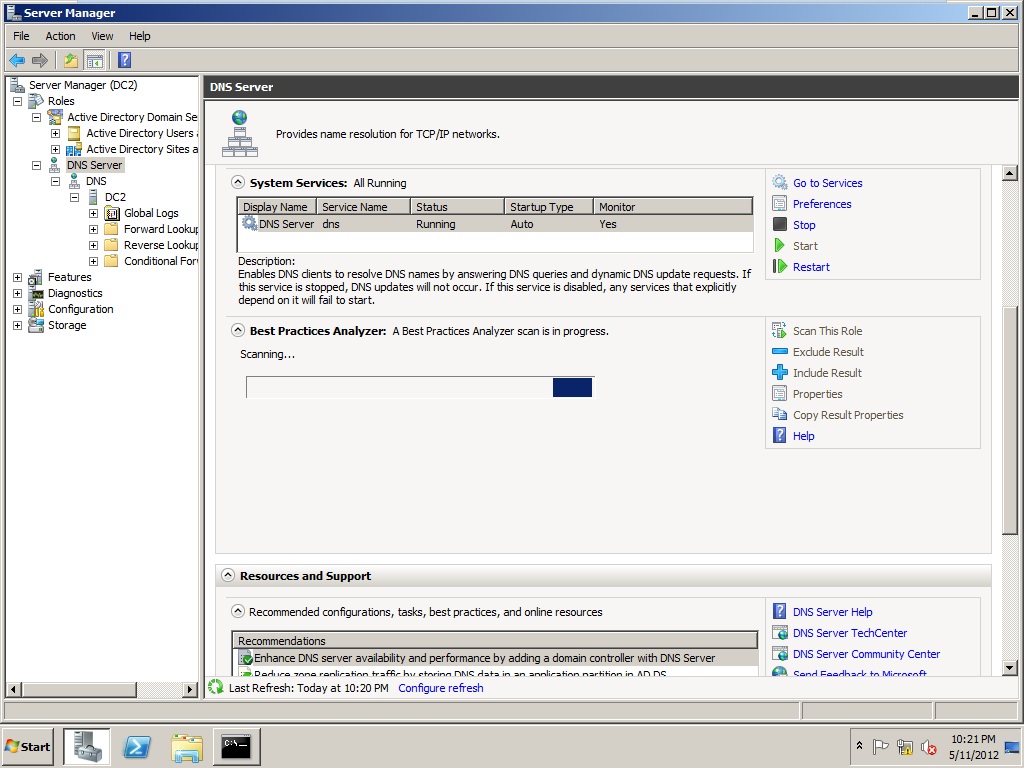Launch PowerShell from the taskbar
The height and width of the screenshot is (768, 1024).
pos(137,746)
